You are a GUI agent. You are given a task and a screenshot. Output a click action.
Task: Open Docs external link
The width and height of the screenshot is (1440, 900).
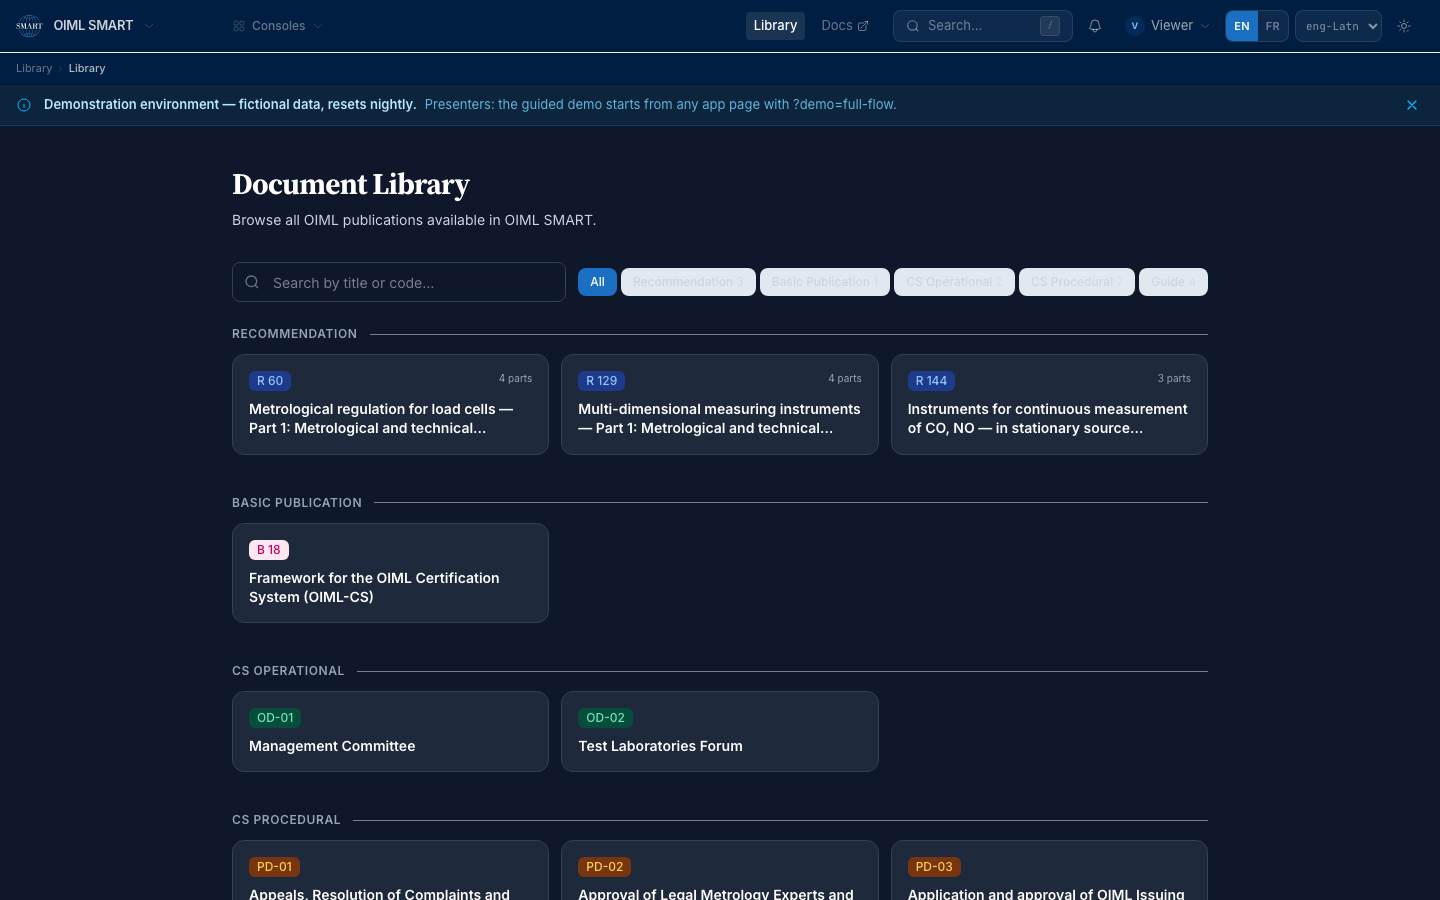(845, 26)
